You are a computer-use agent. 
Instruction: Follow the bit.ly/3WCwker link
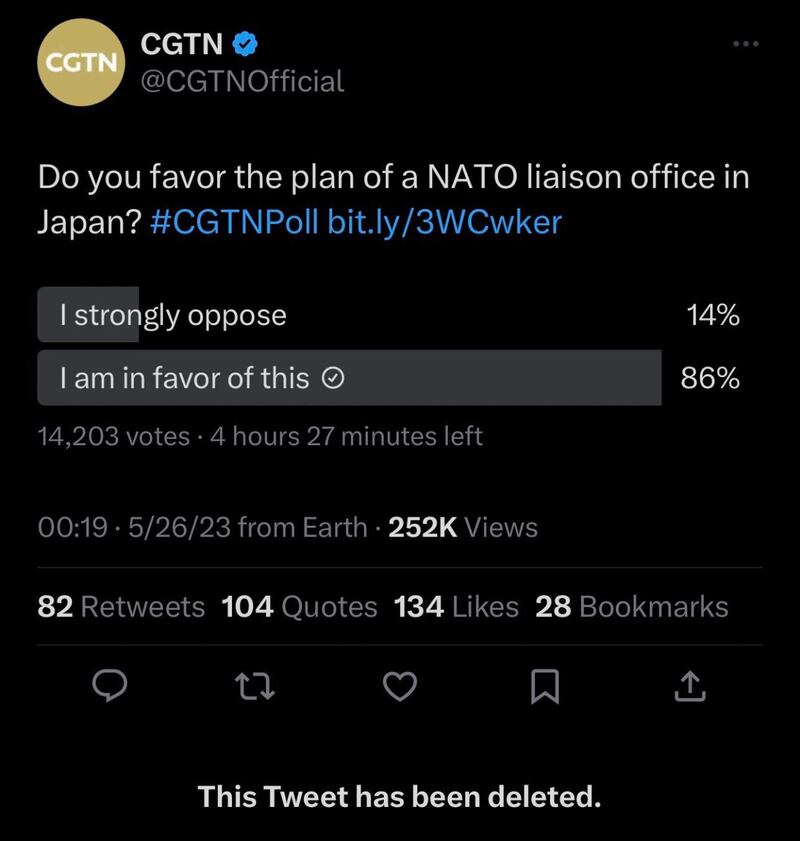444,221
